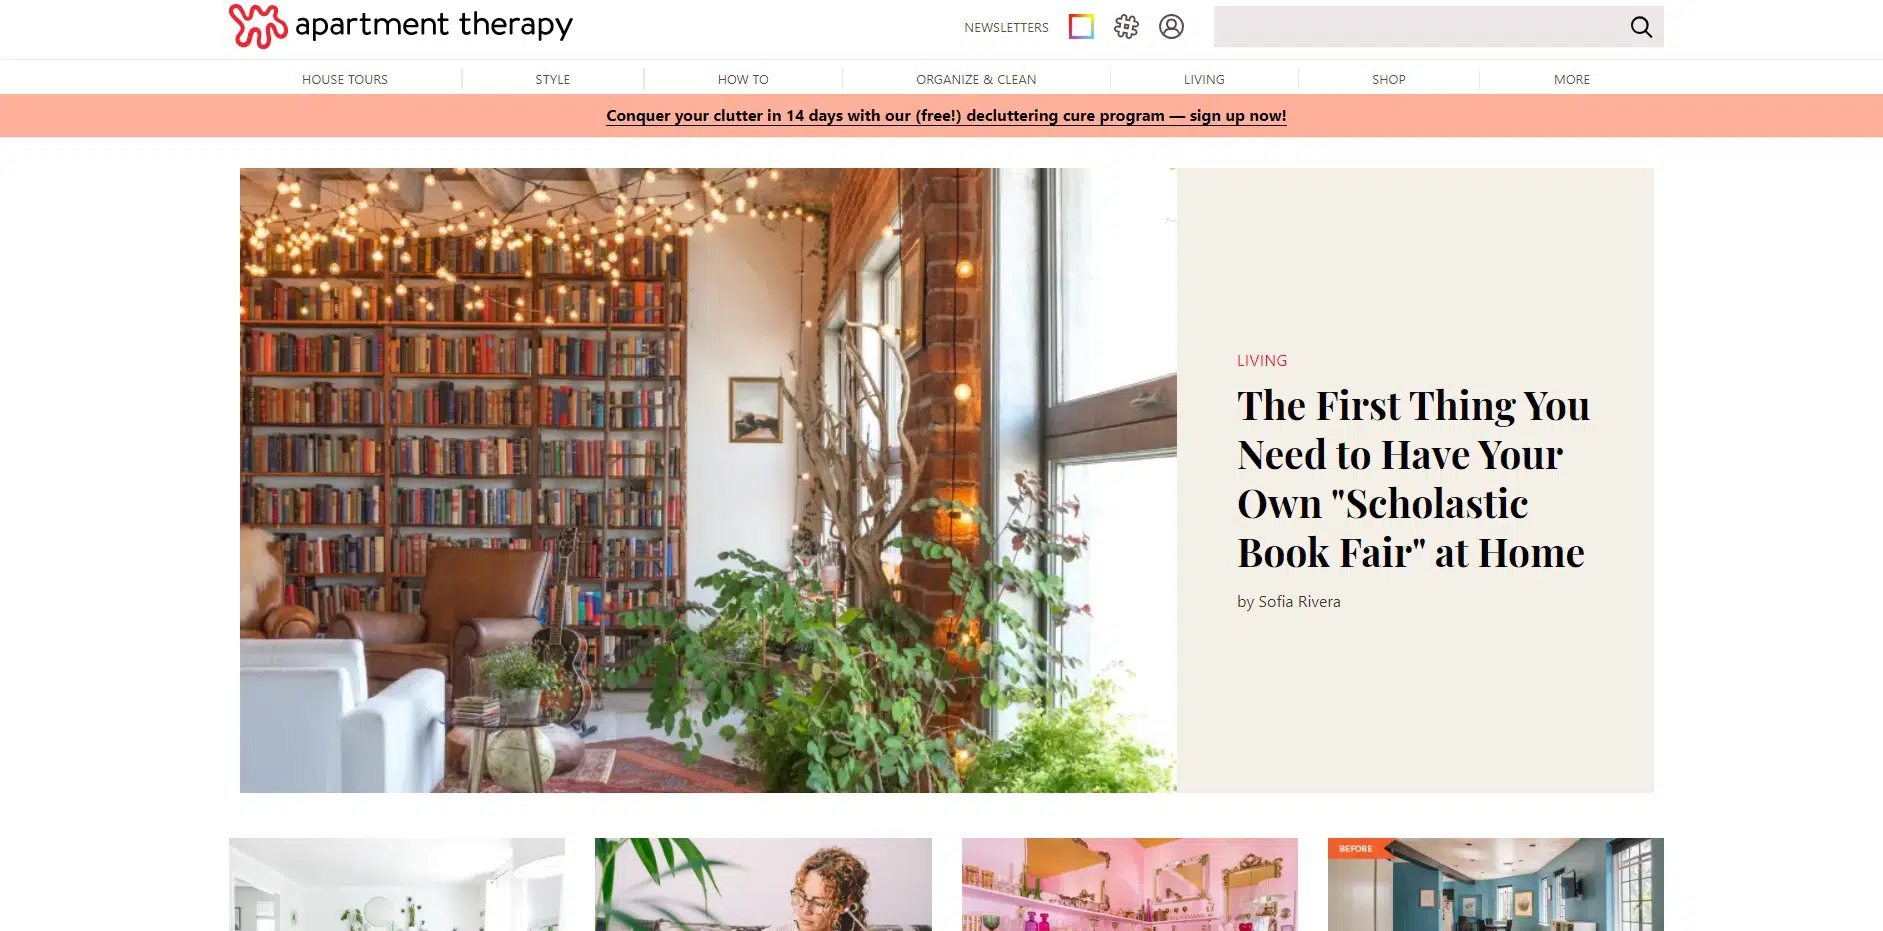
Task: Select the Living navigation item
Action: tap(1204, 79)
